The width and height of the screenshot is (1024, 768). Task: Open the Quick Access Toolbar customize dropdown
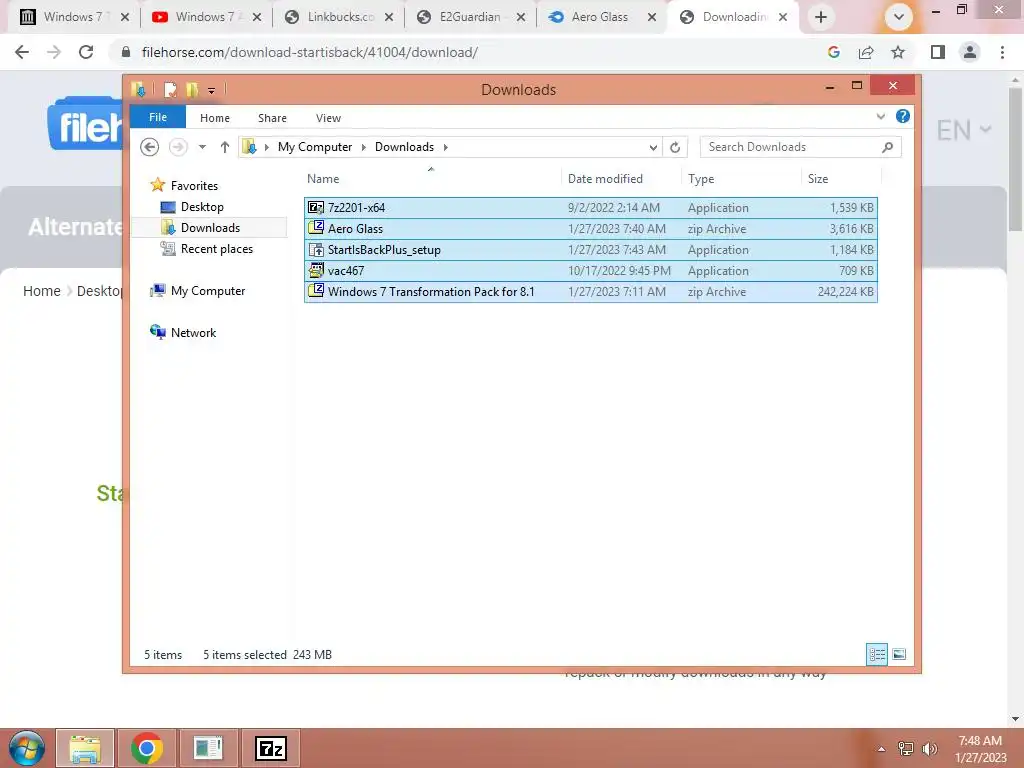pyautogui.click(x=212, y=90)
